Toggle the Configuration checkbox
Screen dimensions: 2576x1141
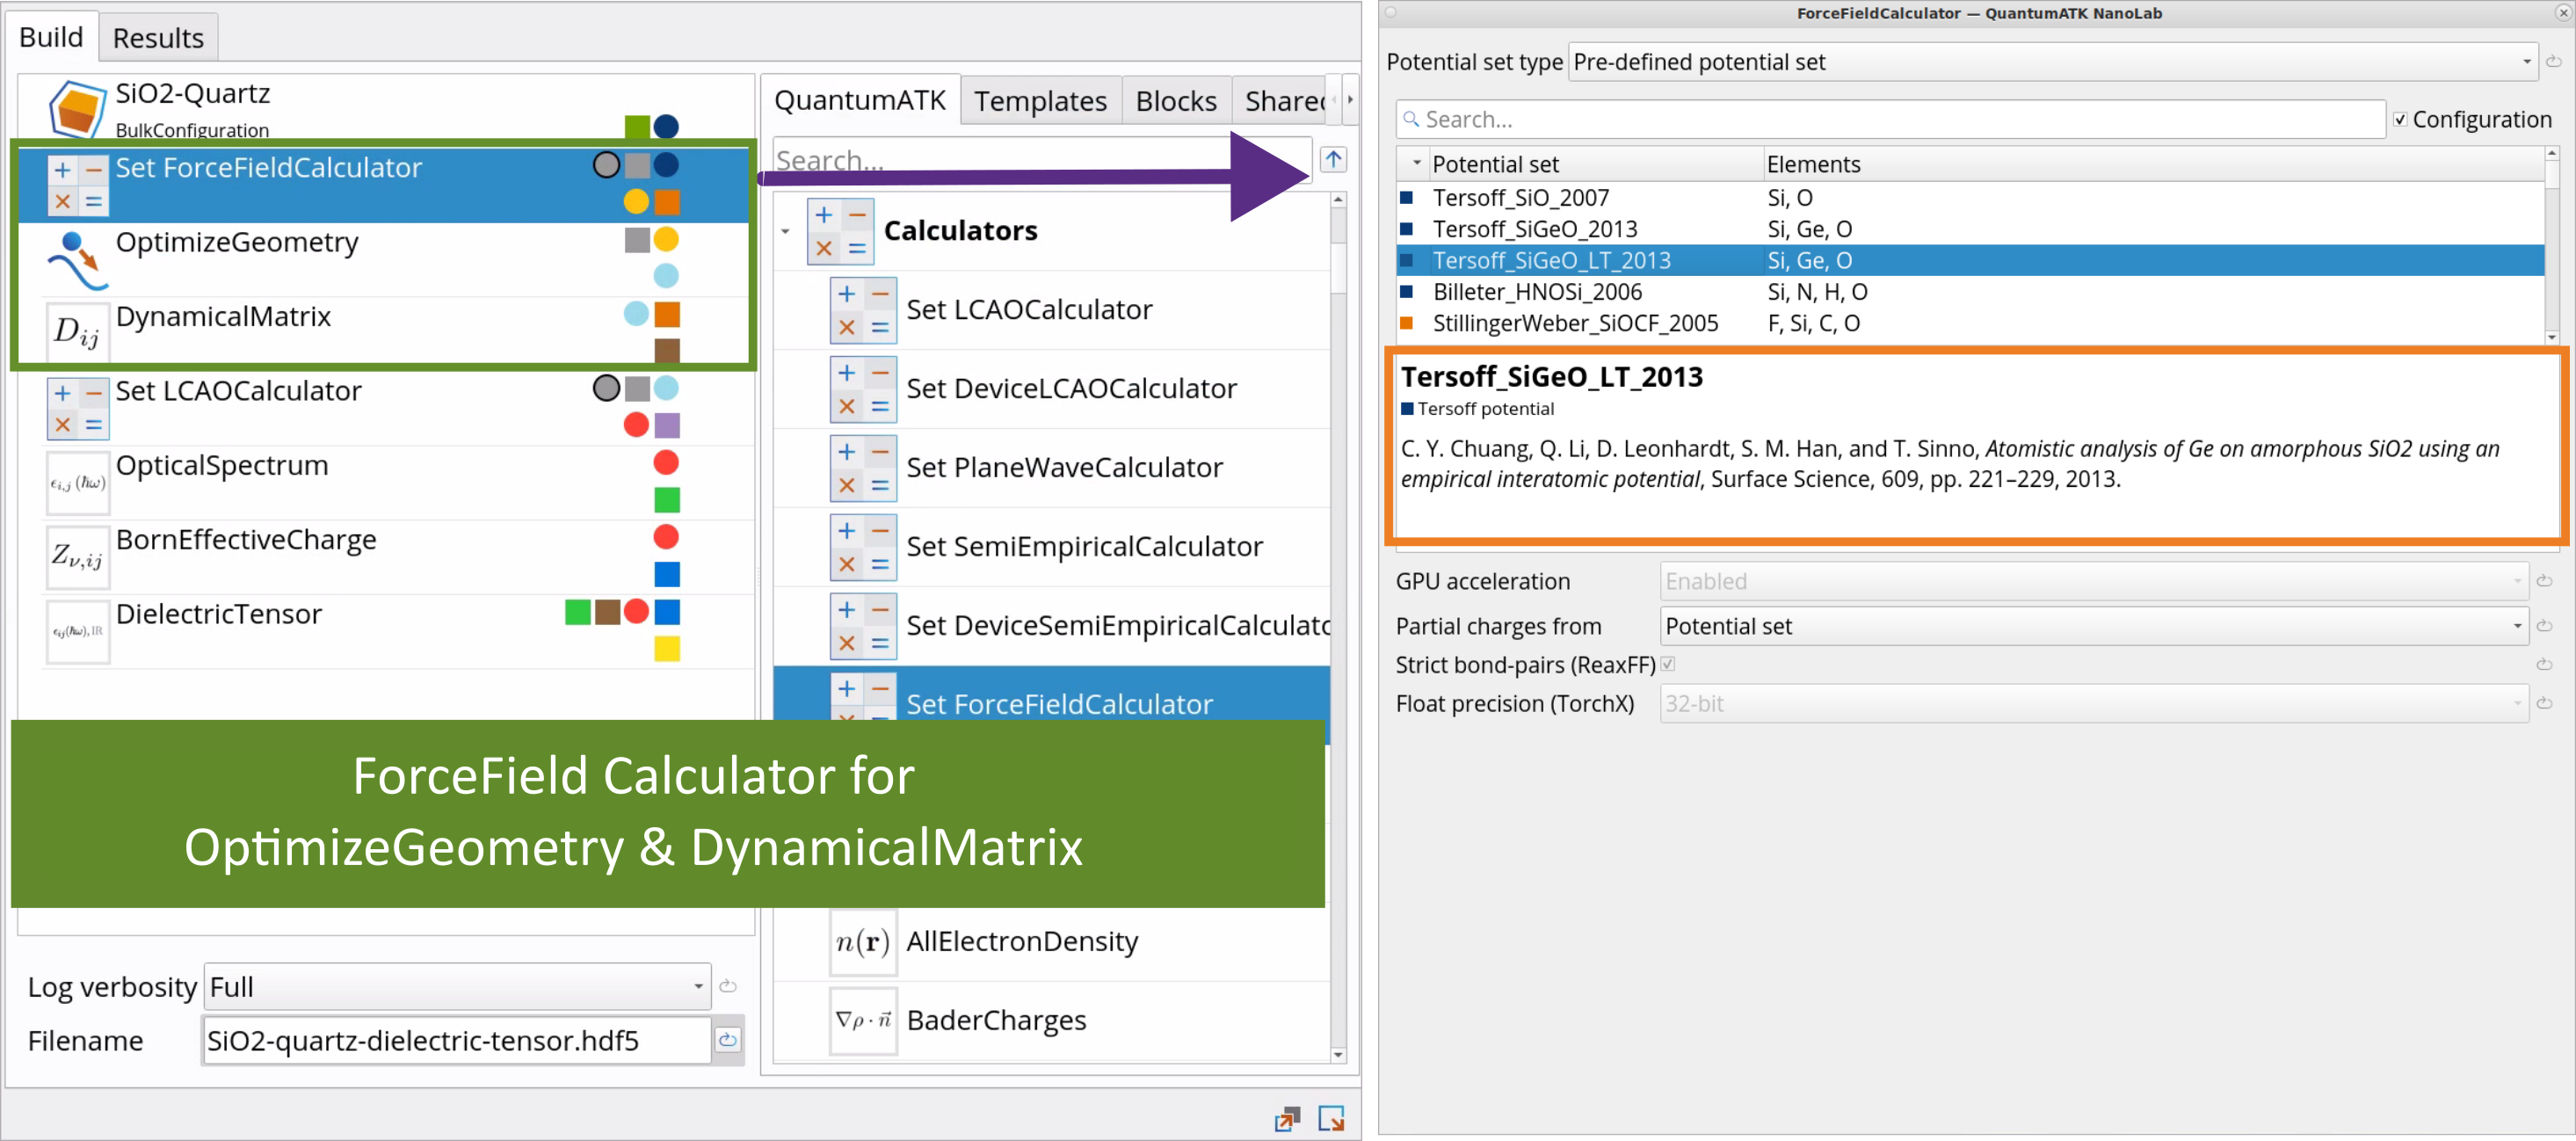click(2400, 120)
